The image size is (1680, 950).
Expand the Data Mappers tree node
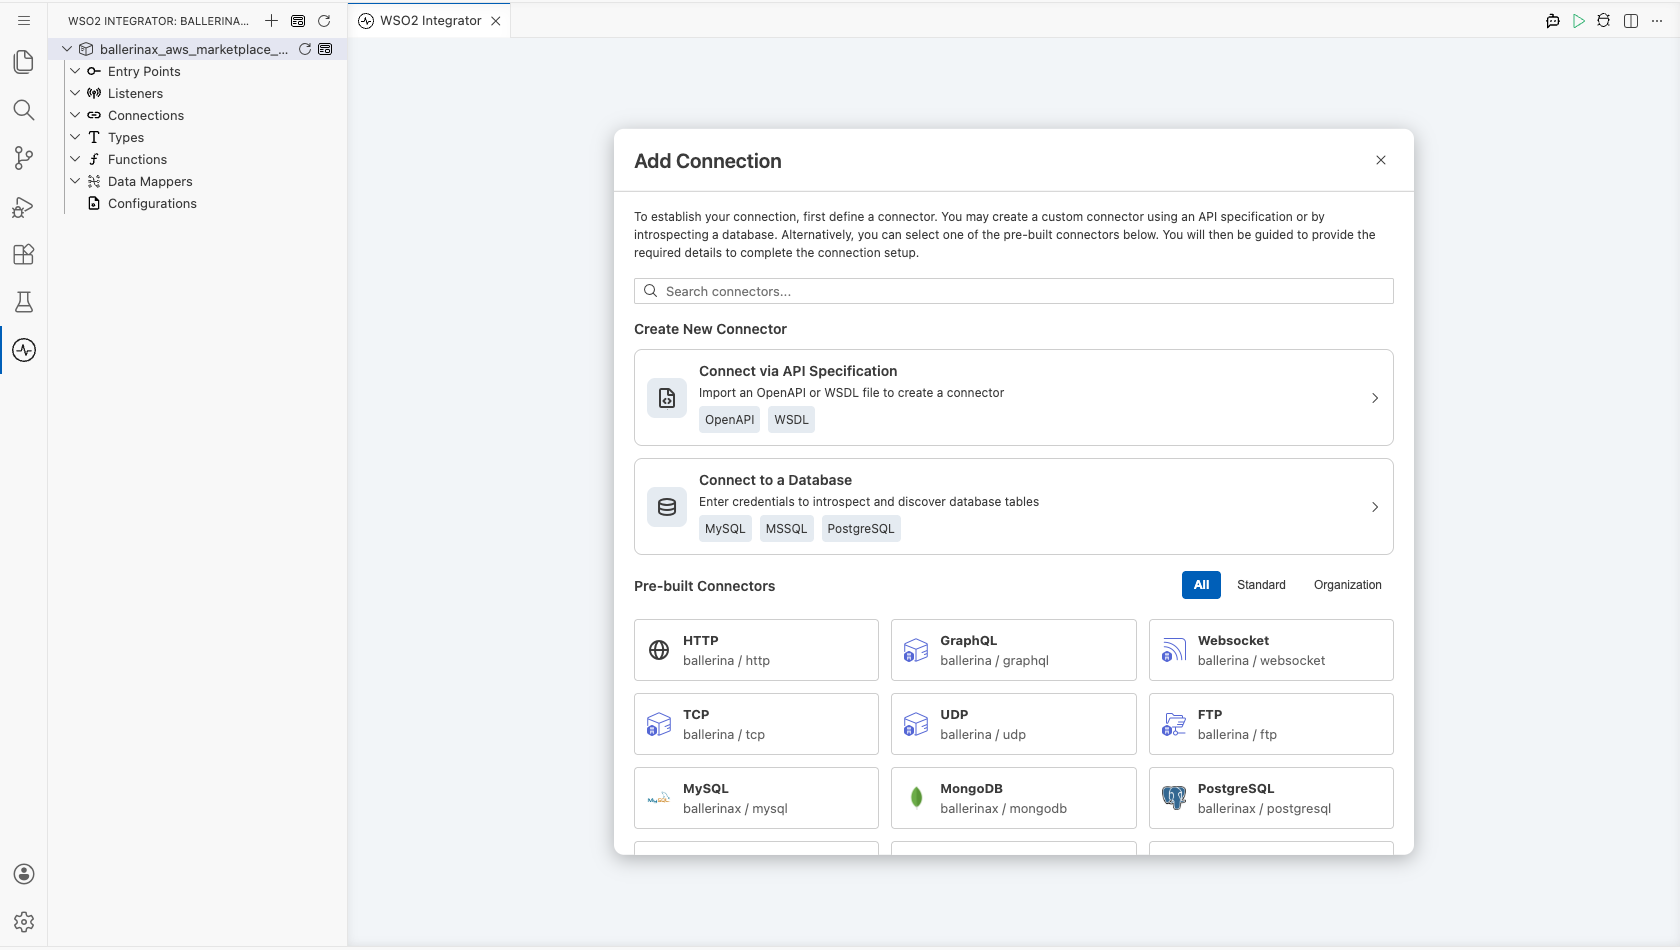pyautogui.click(x=75, y=181)
